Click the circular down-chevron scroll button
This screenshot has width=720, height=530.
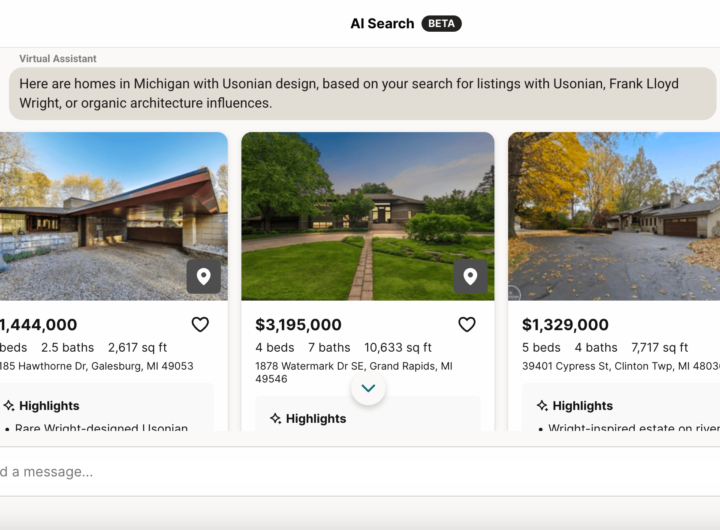coord(368,388)
